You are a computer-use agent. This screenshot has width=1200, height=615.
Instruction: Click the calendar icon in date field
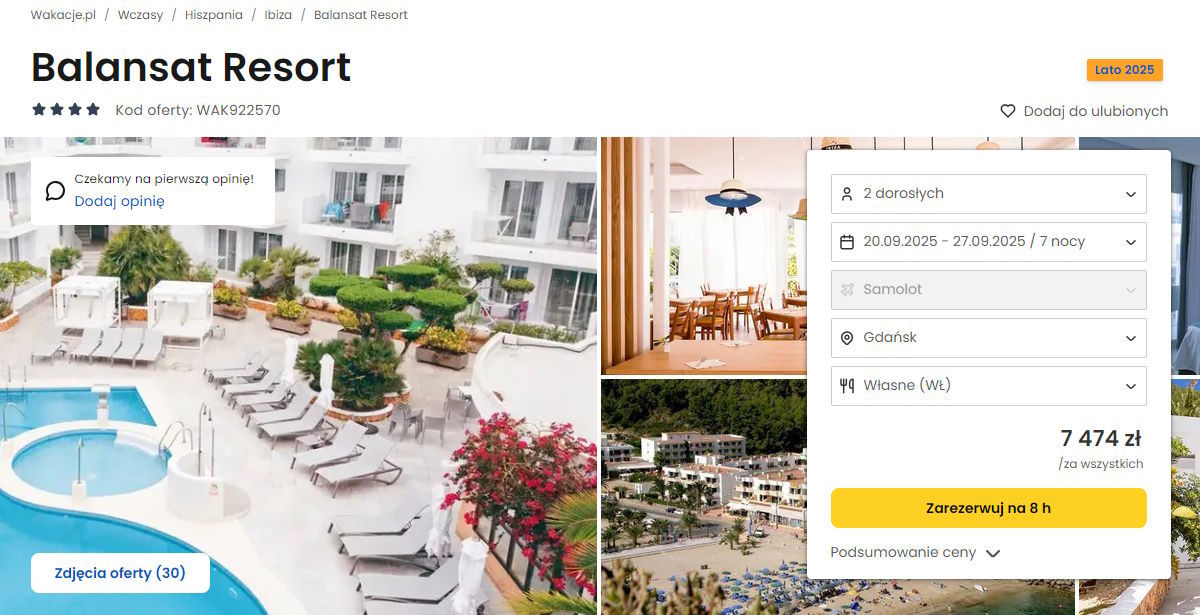click(x=847, y=241)
